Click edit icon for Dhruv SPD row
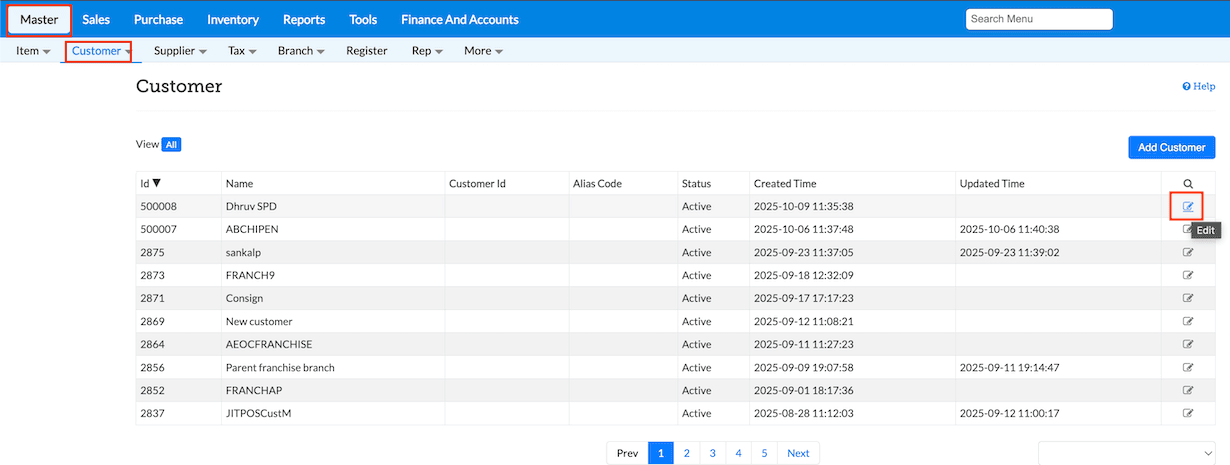The image size is (1230, 465). point(1188,207)
